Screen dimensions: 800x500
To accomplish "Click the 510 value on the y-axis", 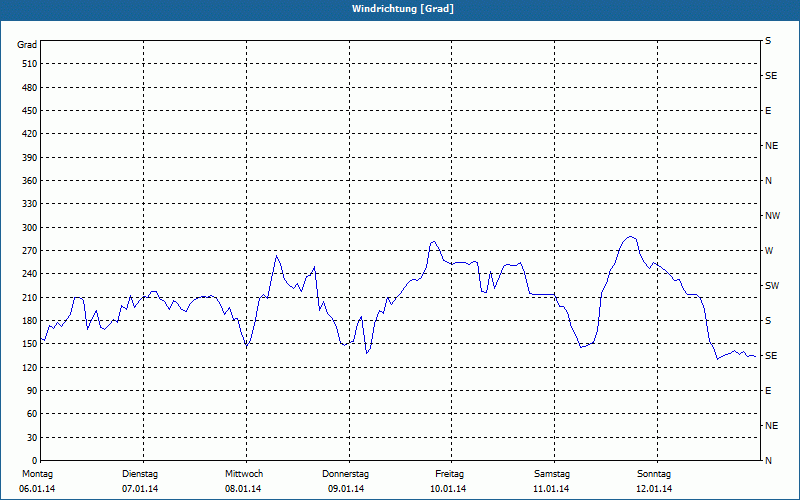I will point(29,64).
